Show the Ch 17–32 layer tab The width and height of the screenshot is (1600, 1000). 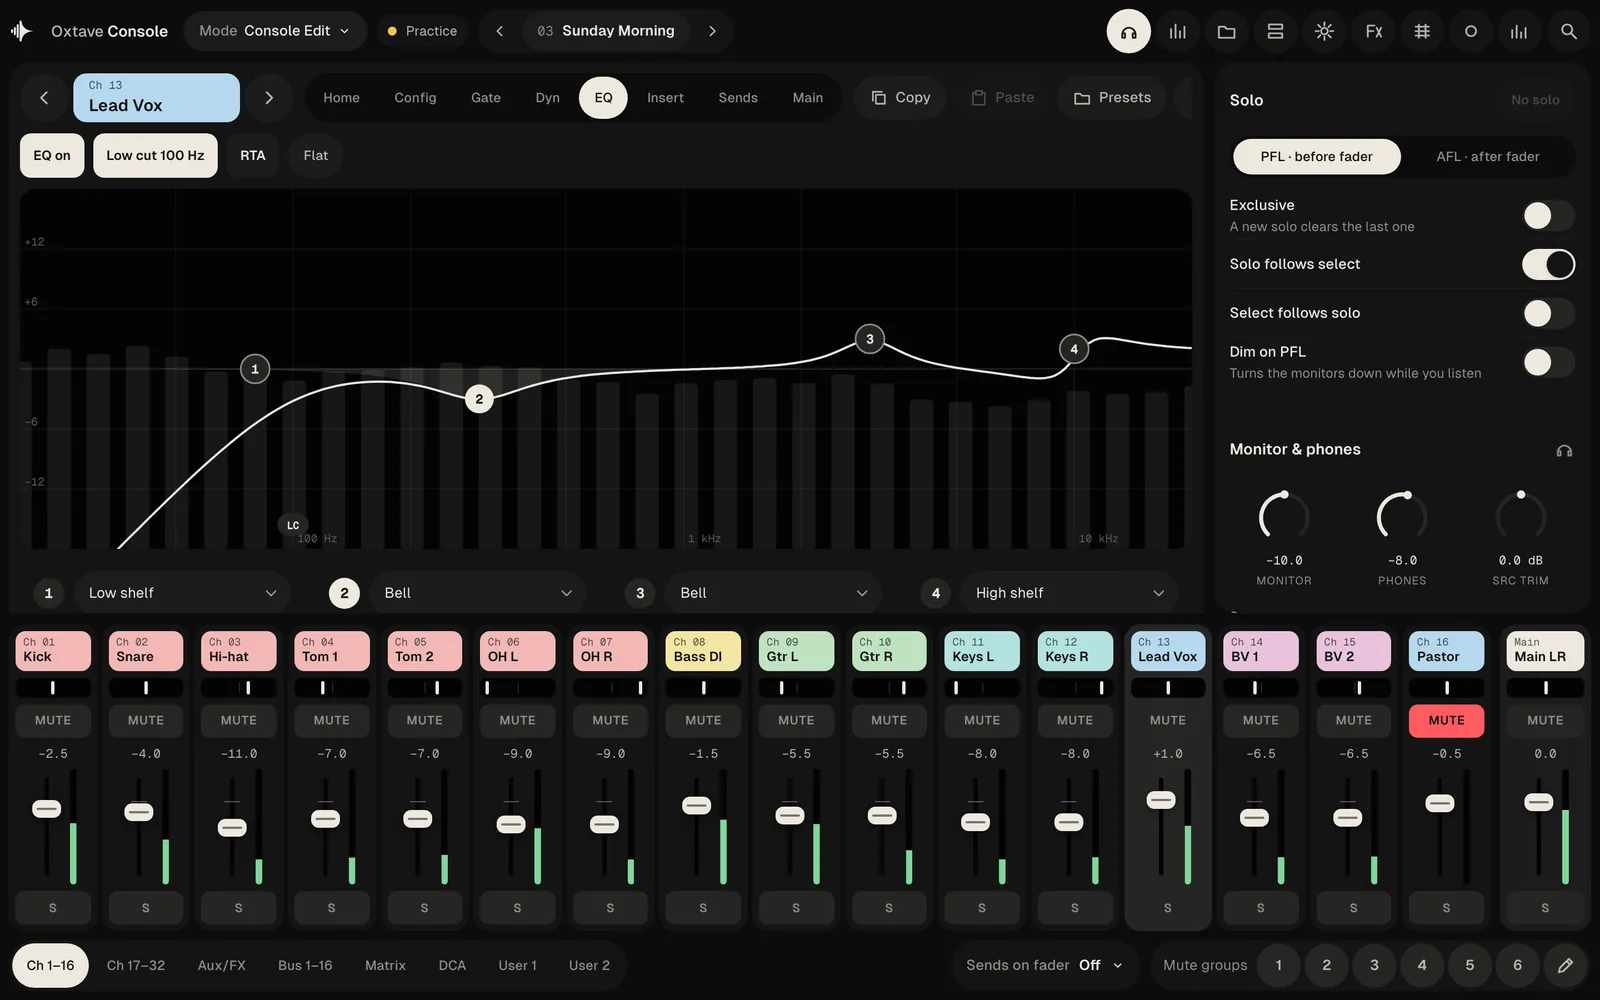pyautogui.click(x=136, y=965)
